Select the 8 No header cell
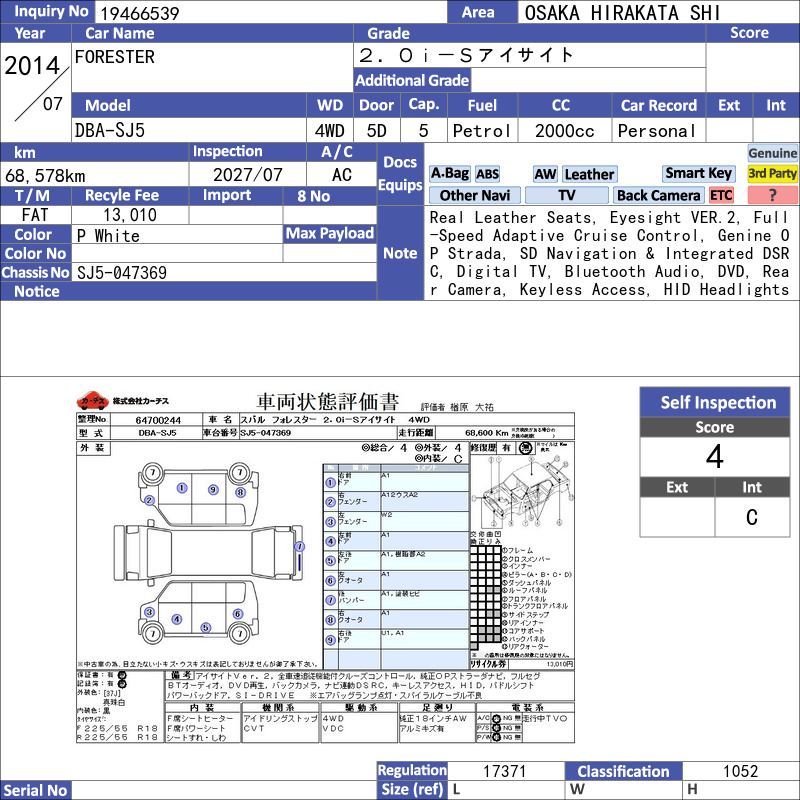800x800 pixels. (x=330, y=195)
